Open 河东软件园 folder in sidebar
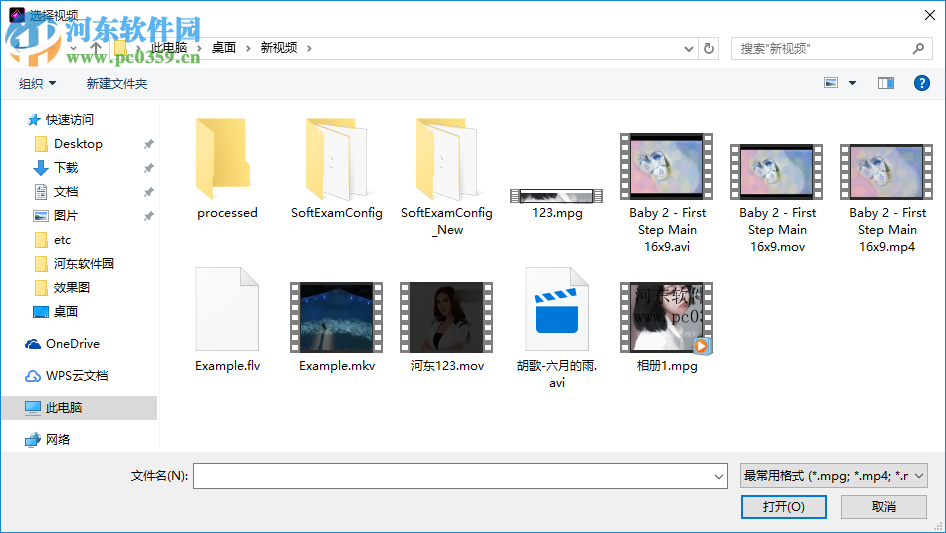This screenshot has height=533, width=946. (83, 264)
